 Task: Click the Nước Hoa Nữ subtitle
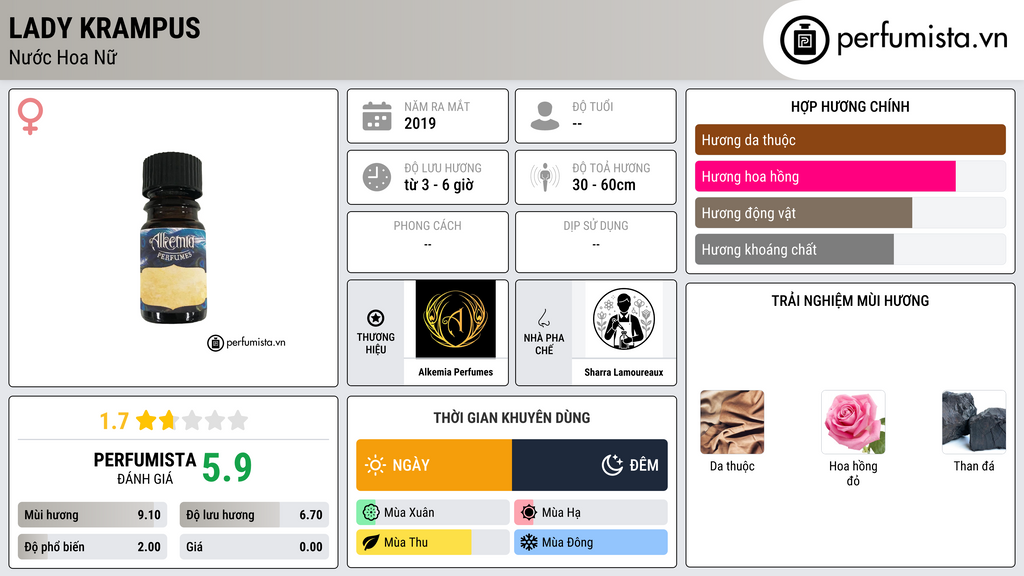coord(63,57)
